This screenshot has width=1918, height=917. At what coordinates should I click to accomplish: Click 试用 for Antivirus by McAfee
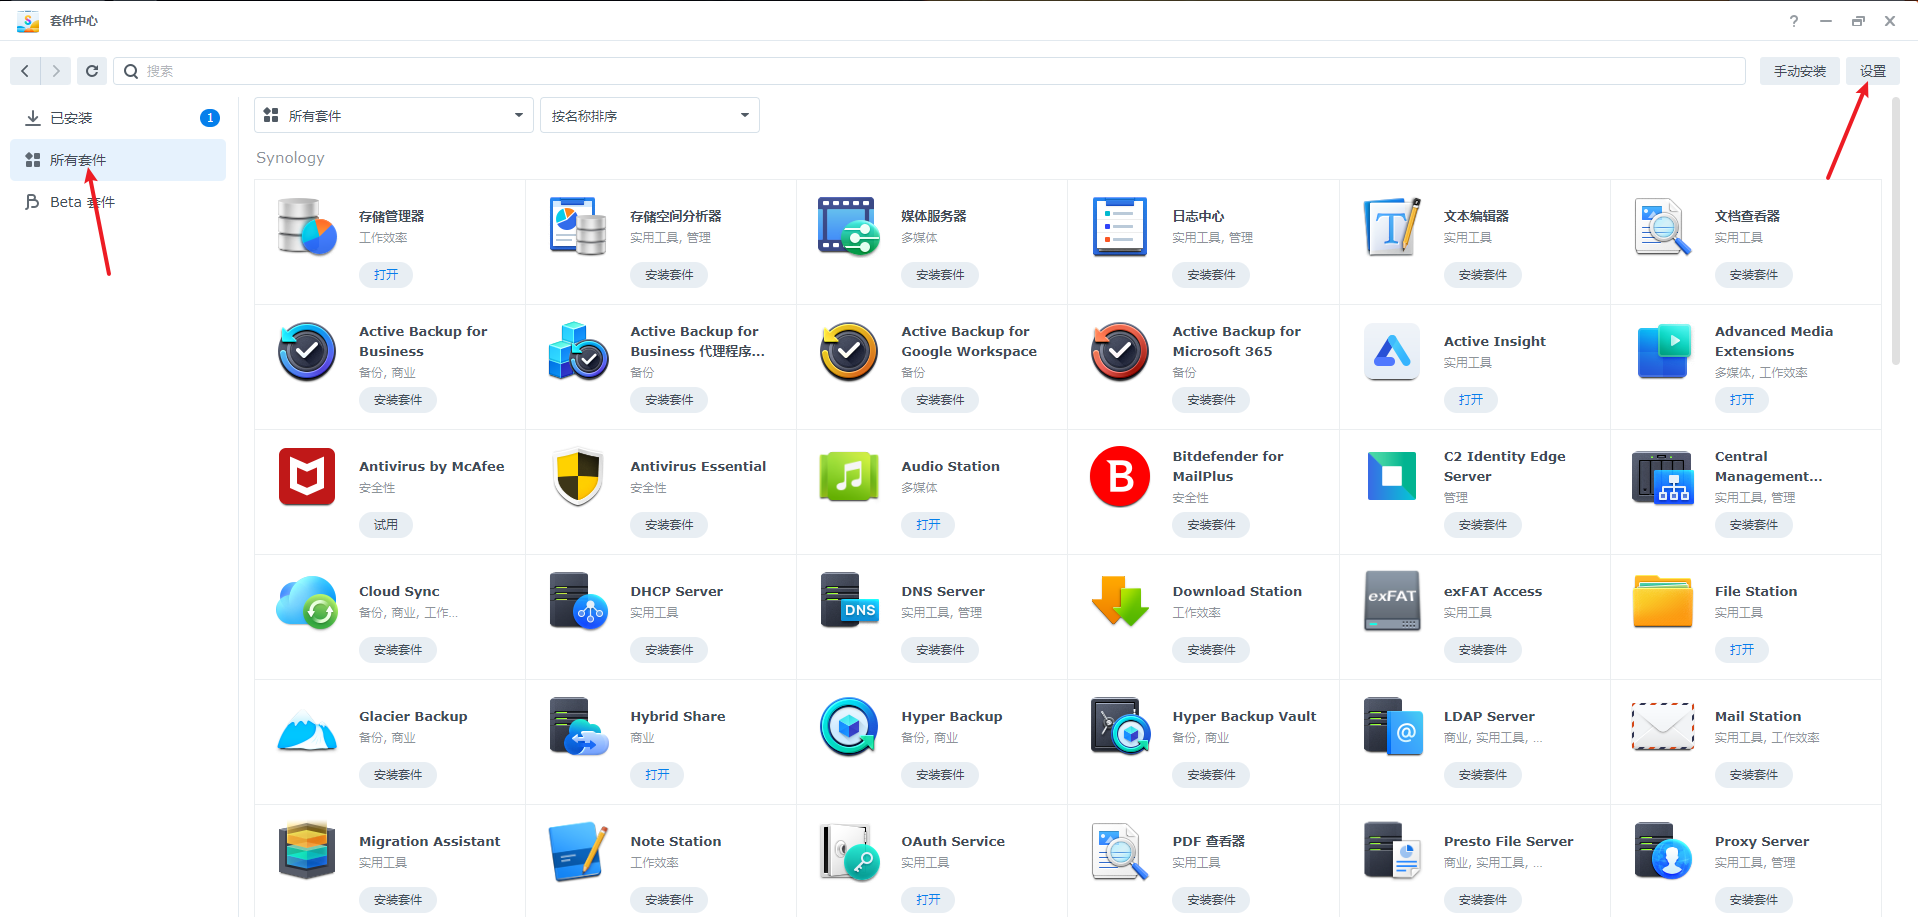point(386,525)
